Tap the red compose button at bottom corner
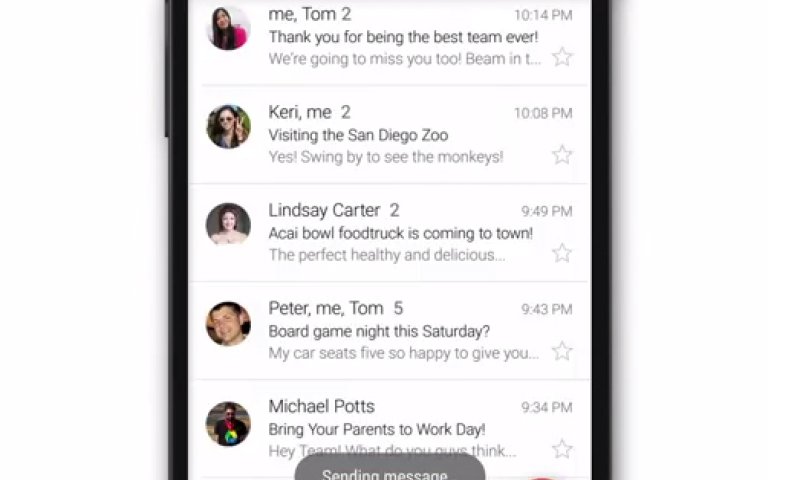The image size is (800, 480). point(543,477)
